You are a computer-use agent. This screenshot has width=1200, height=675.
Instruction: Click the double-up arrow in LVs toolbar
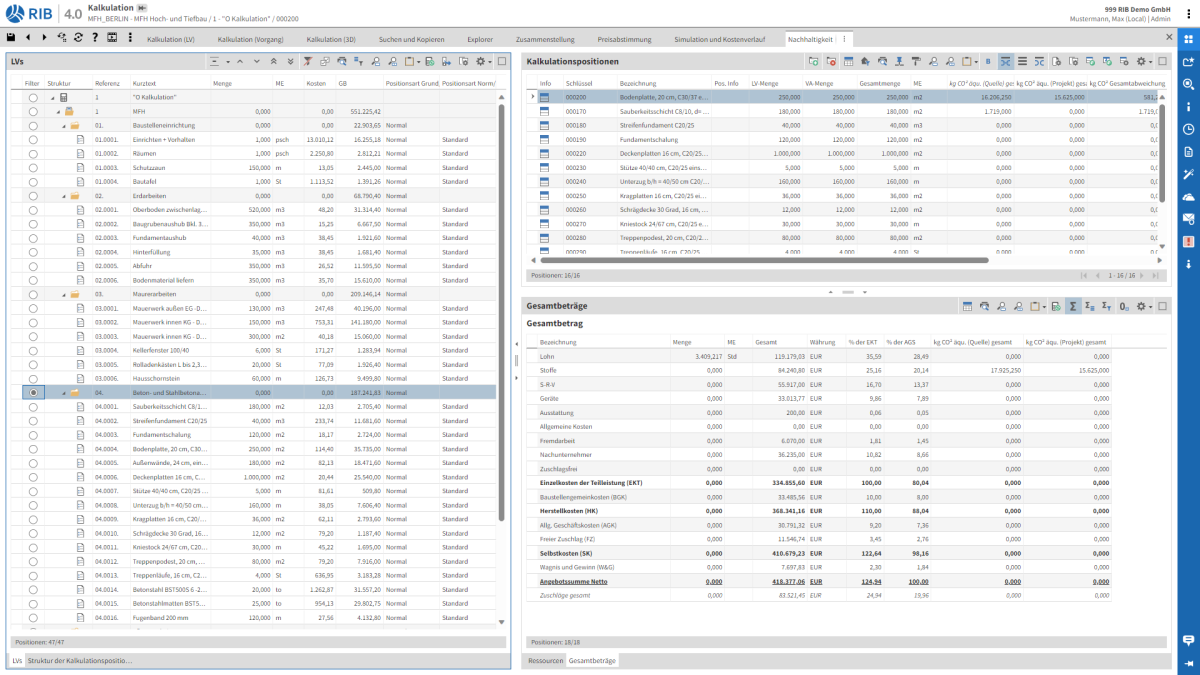275,61
